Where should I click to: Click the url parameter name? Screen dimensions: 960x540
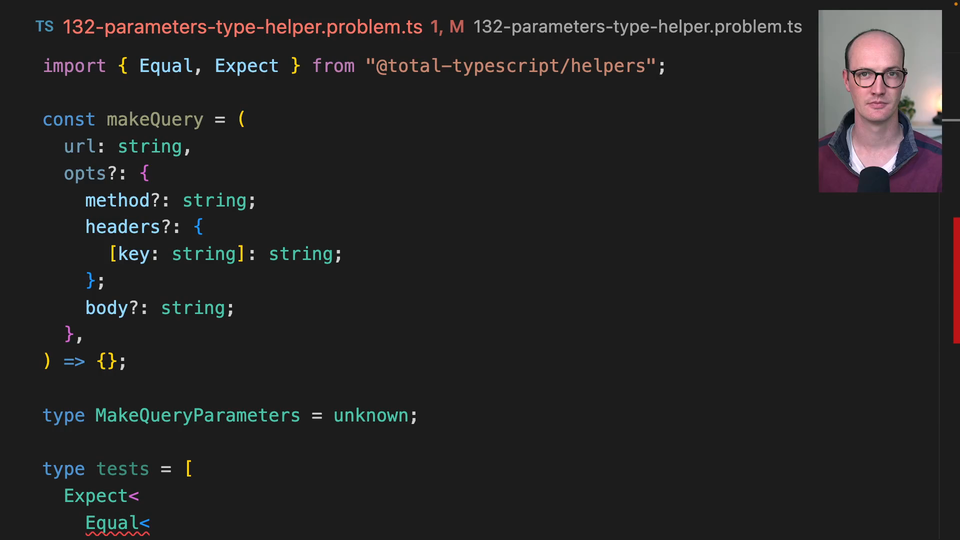79,146
